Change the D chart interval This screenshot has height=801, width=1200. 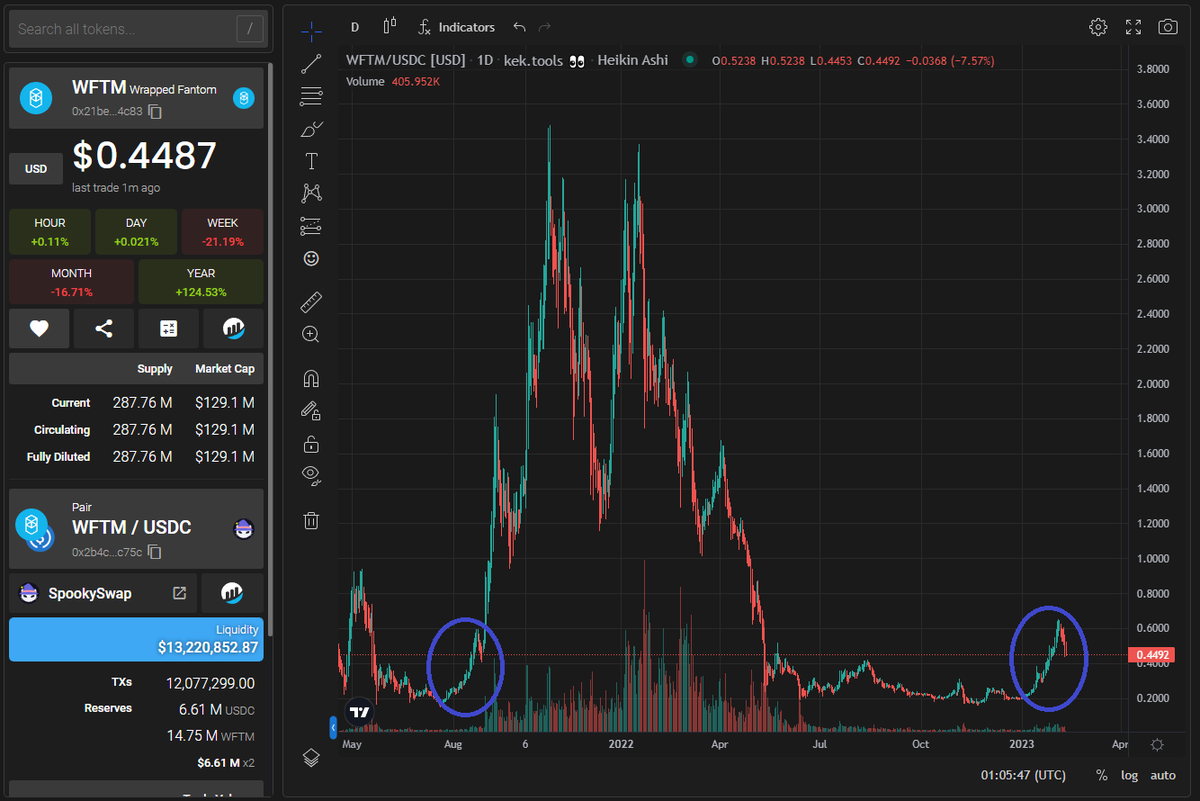(x=355, y=27)
